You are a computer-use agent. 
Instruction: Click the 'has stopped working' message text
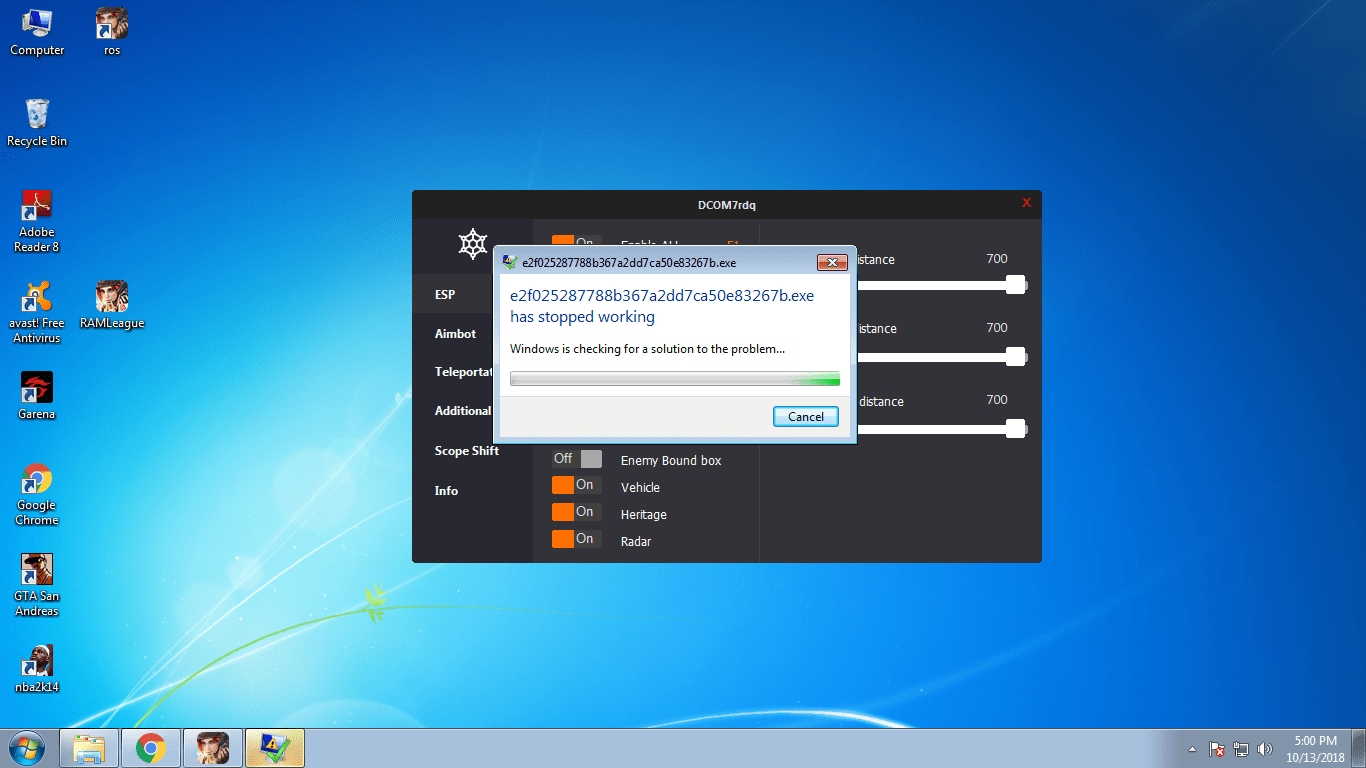[582, 317]
